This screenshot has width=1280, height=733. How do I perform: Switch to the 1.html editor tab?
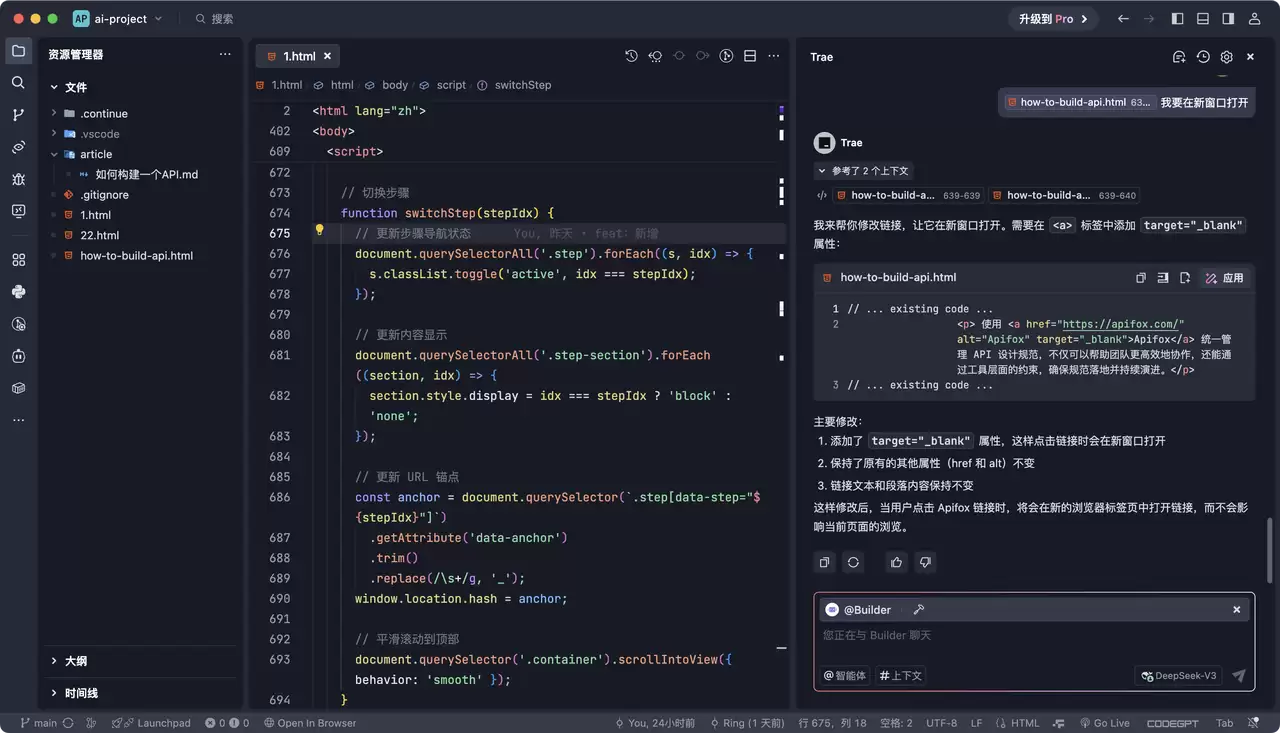[299, 57]
